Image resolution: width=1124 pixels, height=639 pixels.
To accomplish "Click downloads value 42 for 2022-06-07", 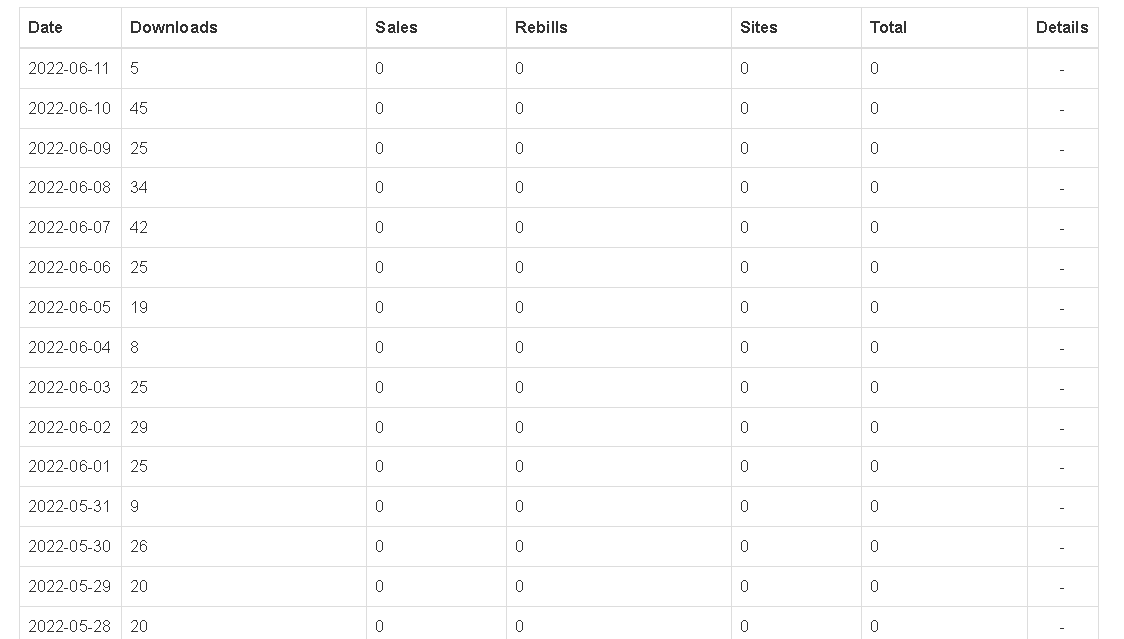I will [139, 227].
